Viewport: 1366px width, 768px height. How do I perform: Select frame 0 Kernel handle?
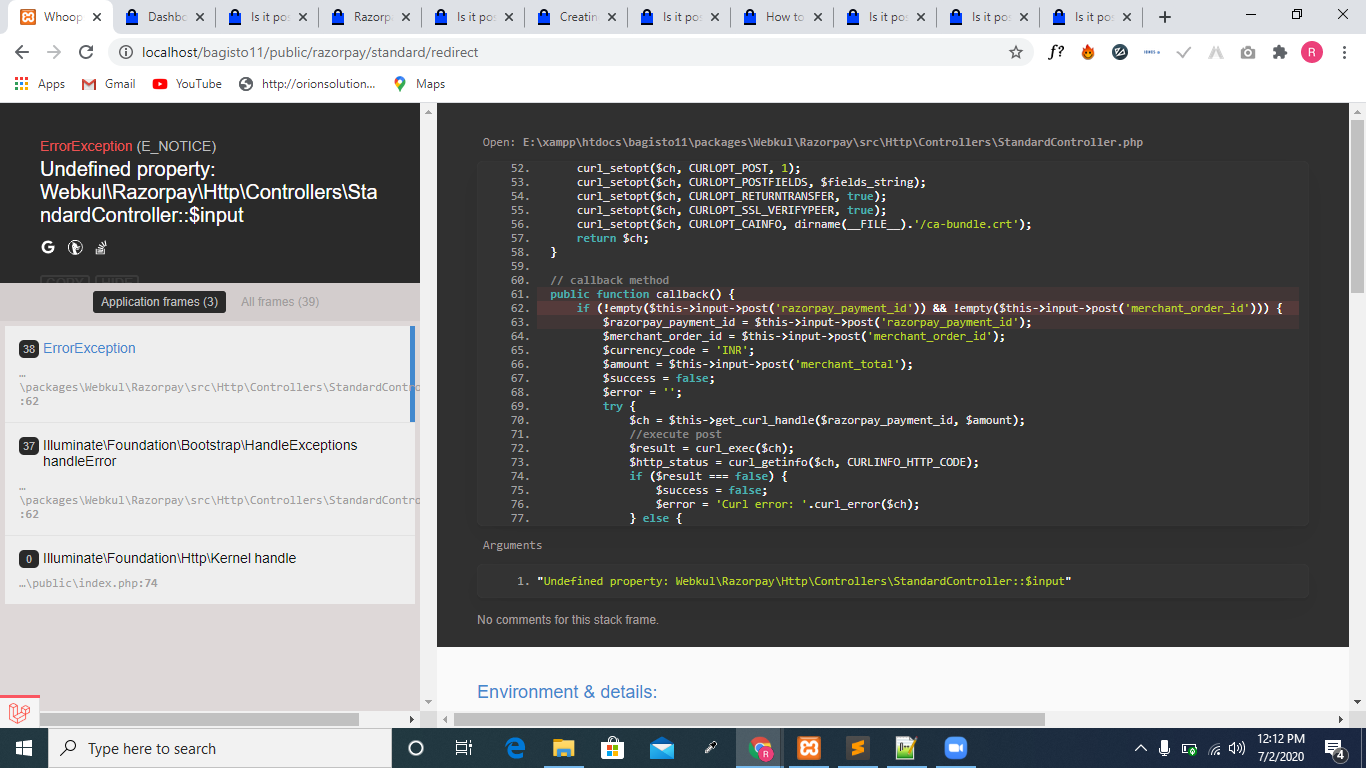pyautogui.click(x=210, y=570)
